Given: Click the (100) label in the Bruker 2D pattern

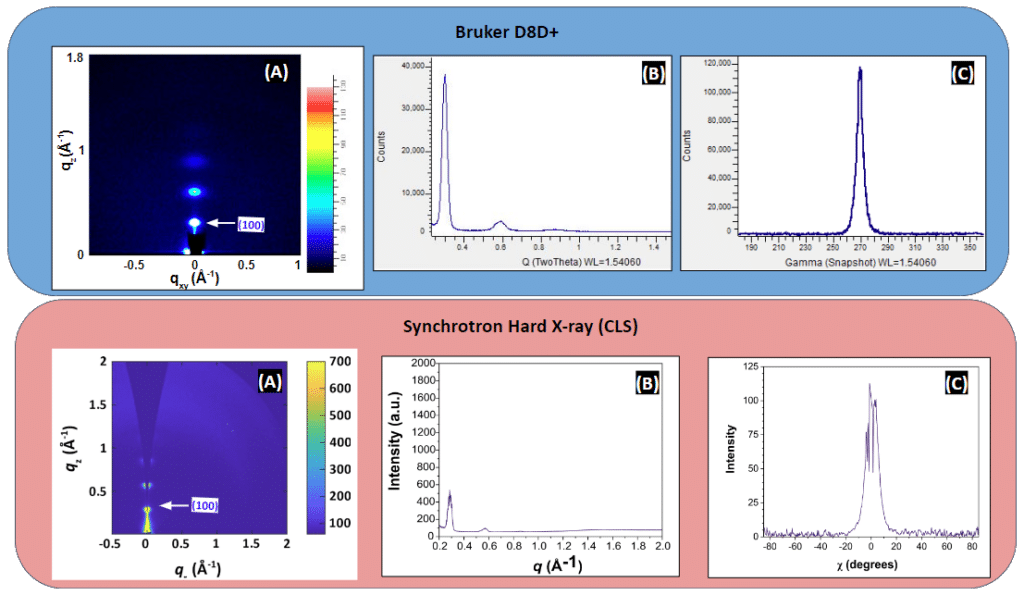Looking at the screenshot, I should click(251, 225).
